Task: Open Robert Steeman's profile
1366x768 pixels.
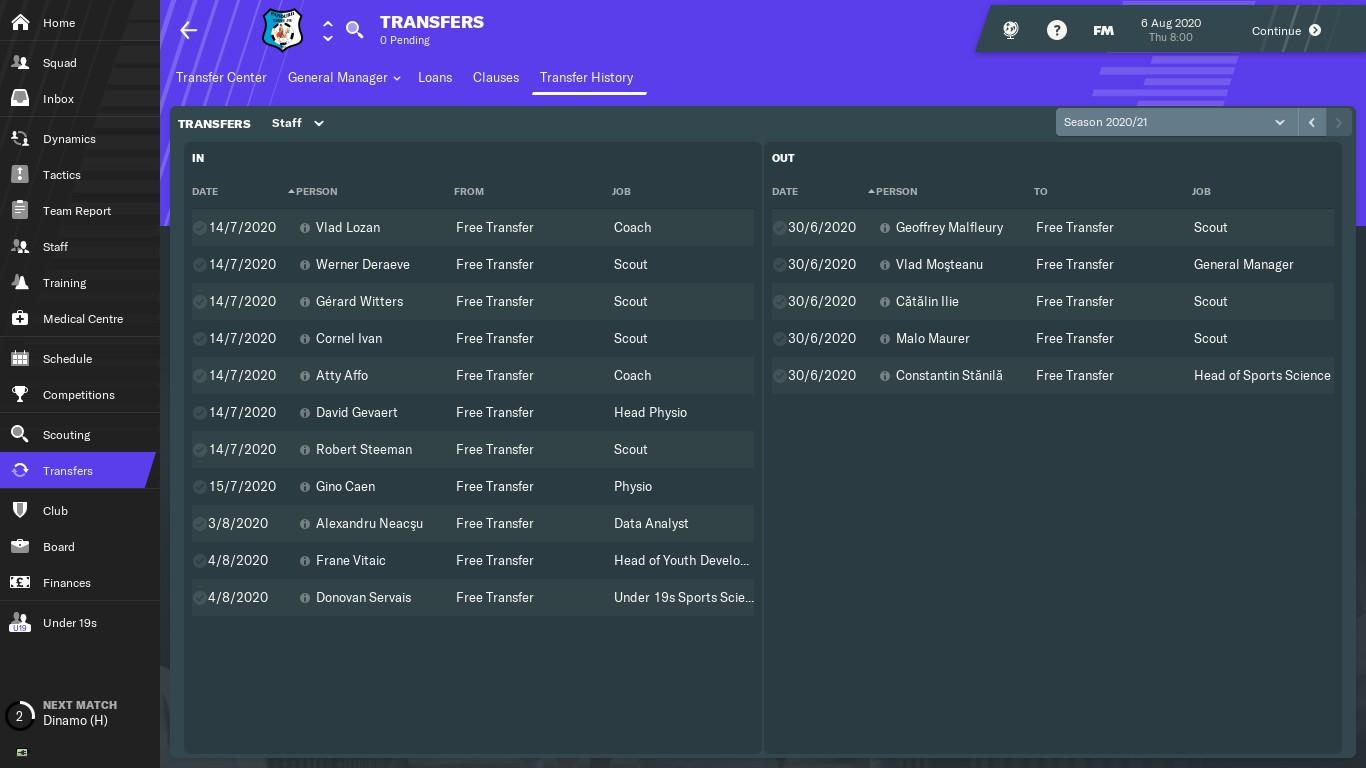Action: pos(364,449)
